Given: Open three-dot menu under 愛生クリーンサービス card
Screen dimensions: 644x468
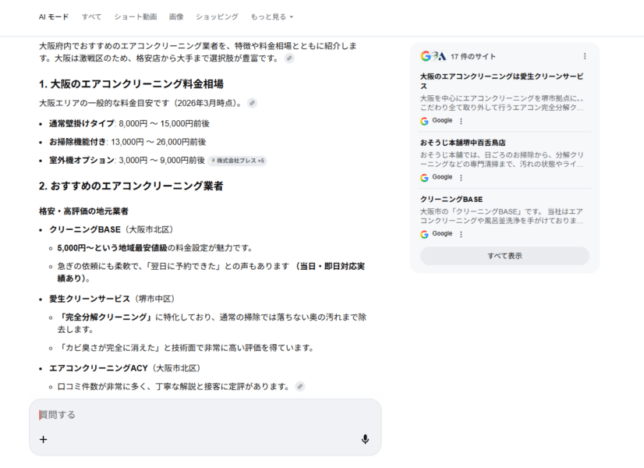Looking at the screenshot, I should coord(461,121).
